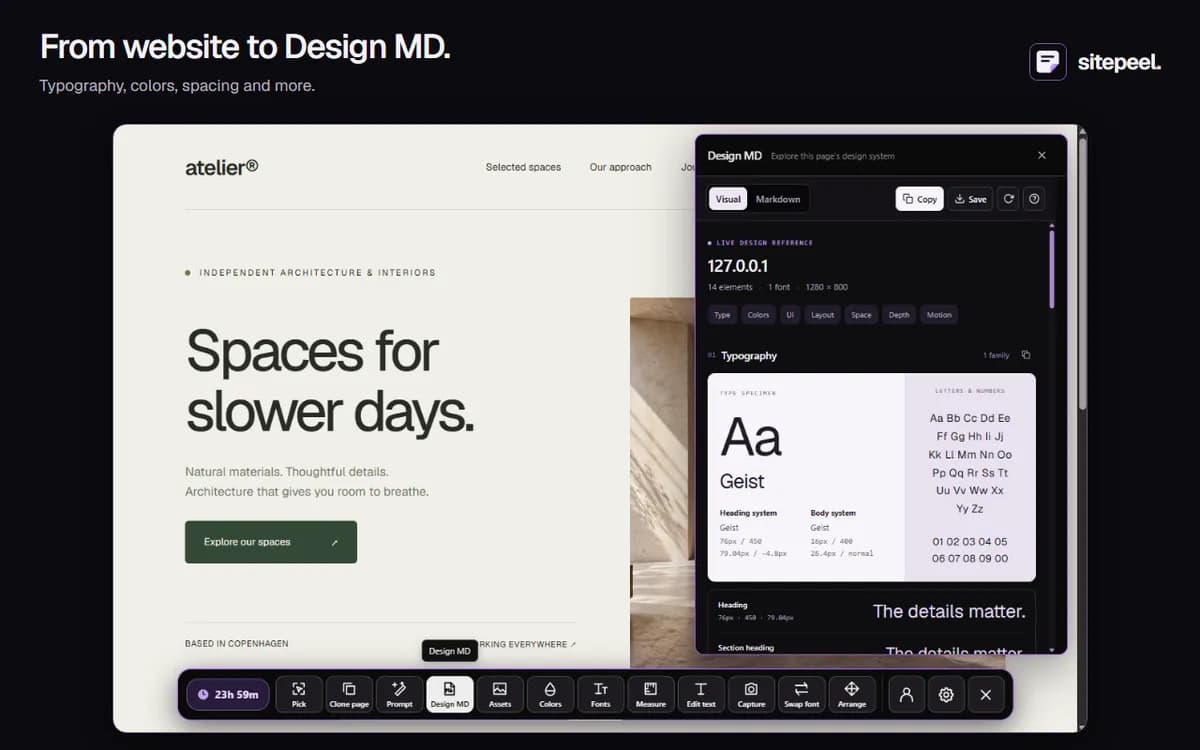Select the Pick tool in bottom toolbar

click(x=299, y=694)
